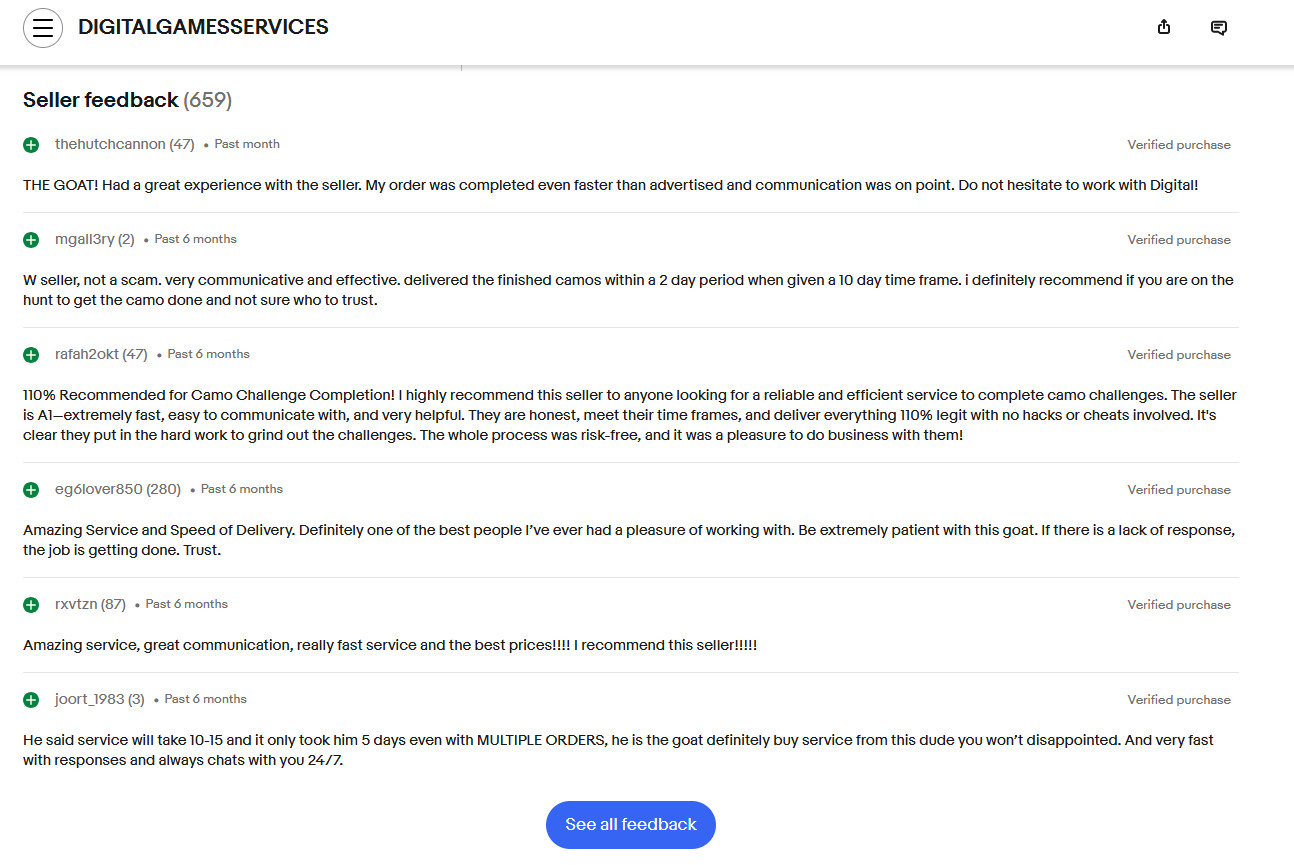Viewport: 1294px width, 865px height.
Task: Open thehutchcannon user profile link
Action: (110, 144)
